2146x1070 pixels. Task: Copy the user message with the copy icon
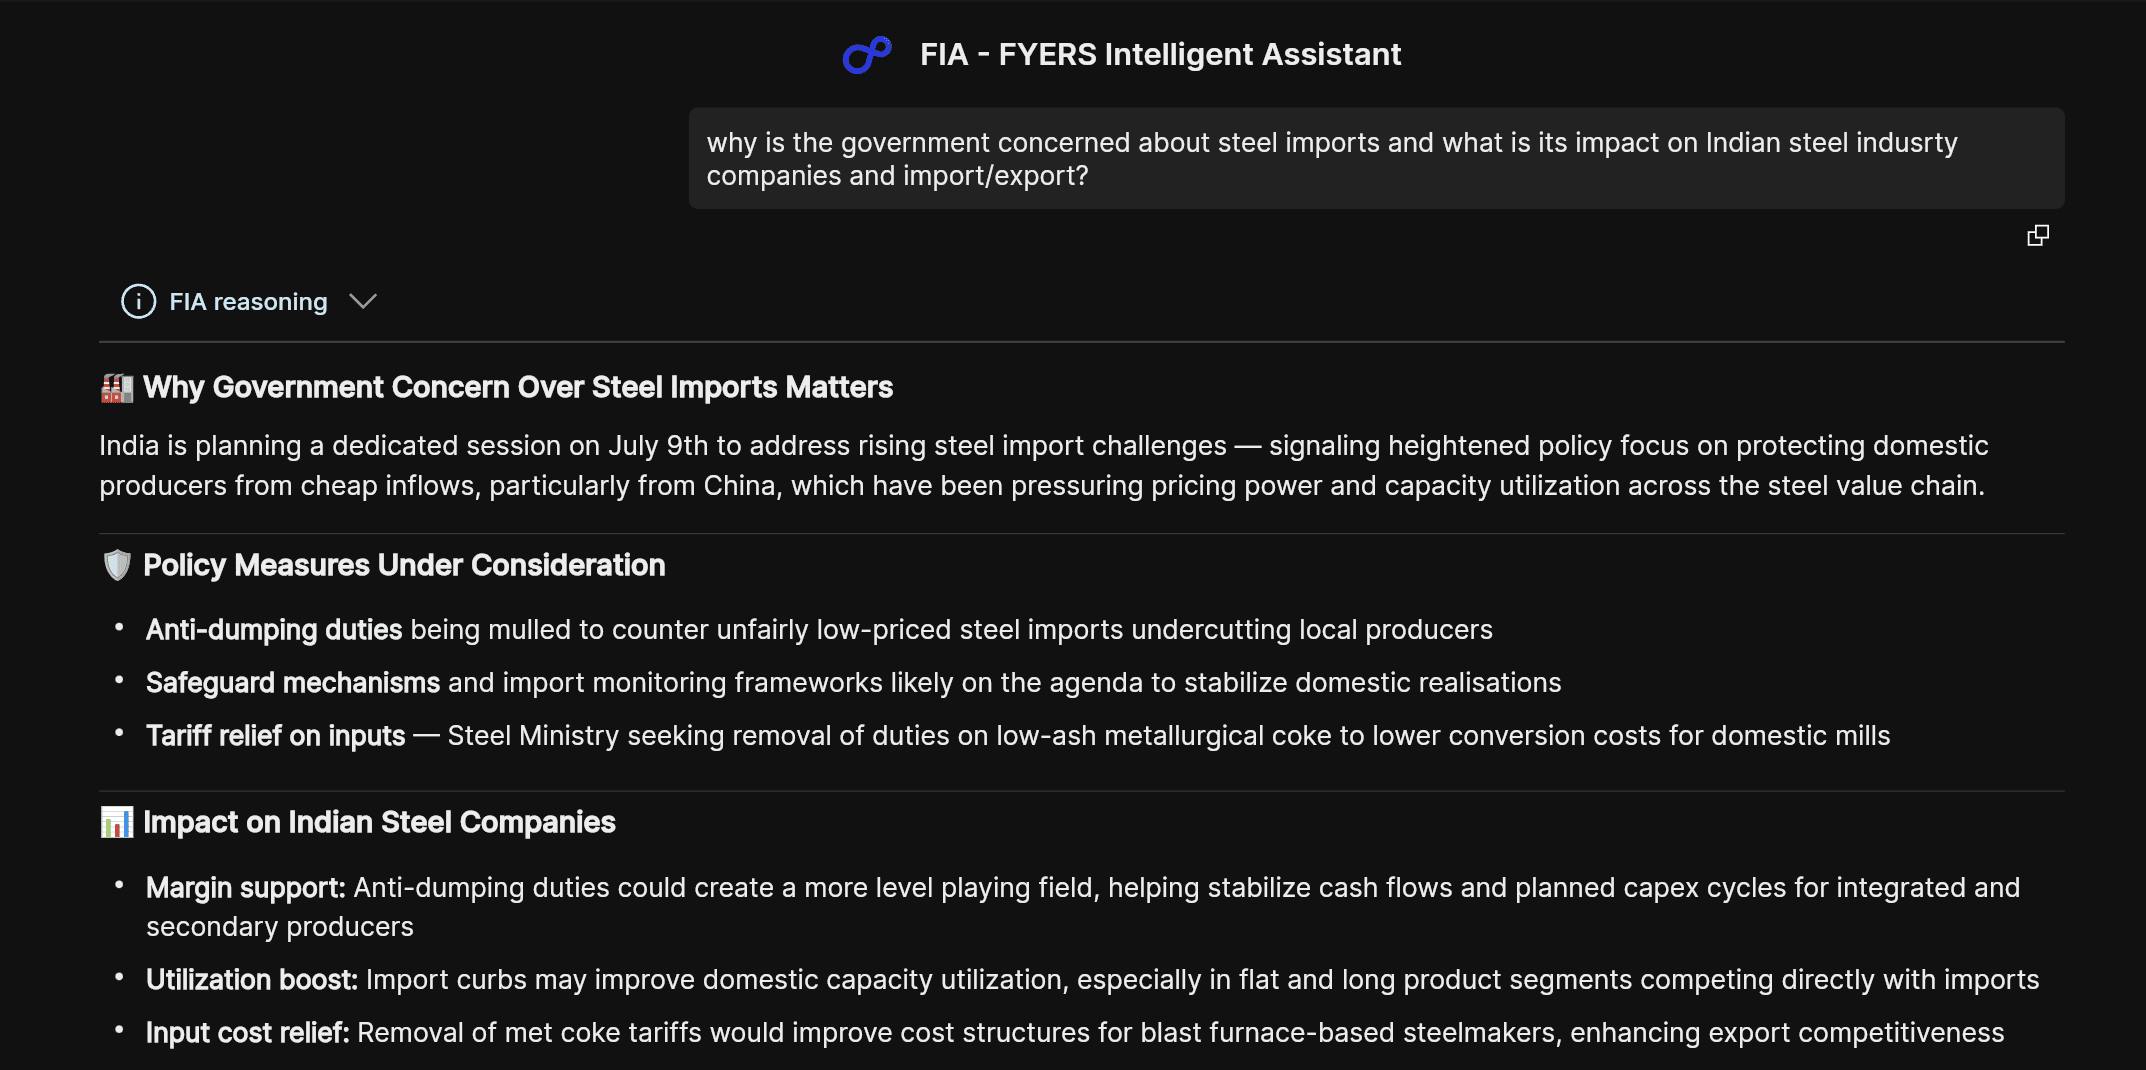[x=2037, y=235]
